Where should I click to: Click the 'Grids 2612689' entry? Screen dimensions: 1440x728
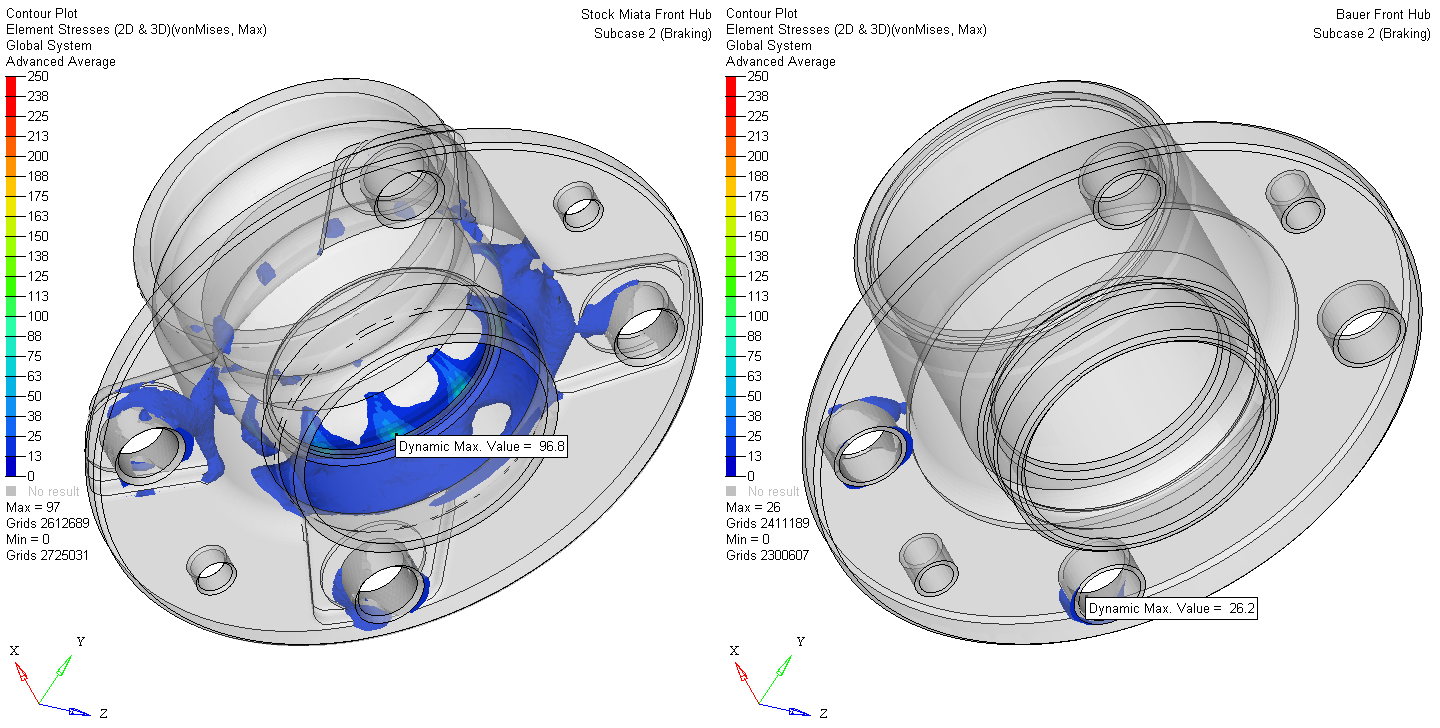pos(48,524)
